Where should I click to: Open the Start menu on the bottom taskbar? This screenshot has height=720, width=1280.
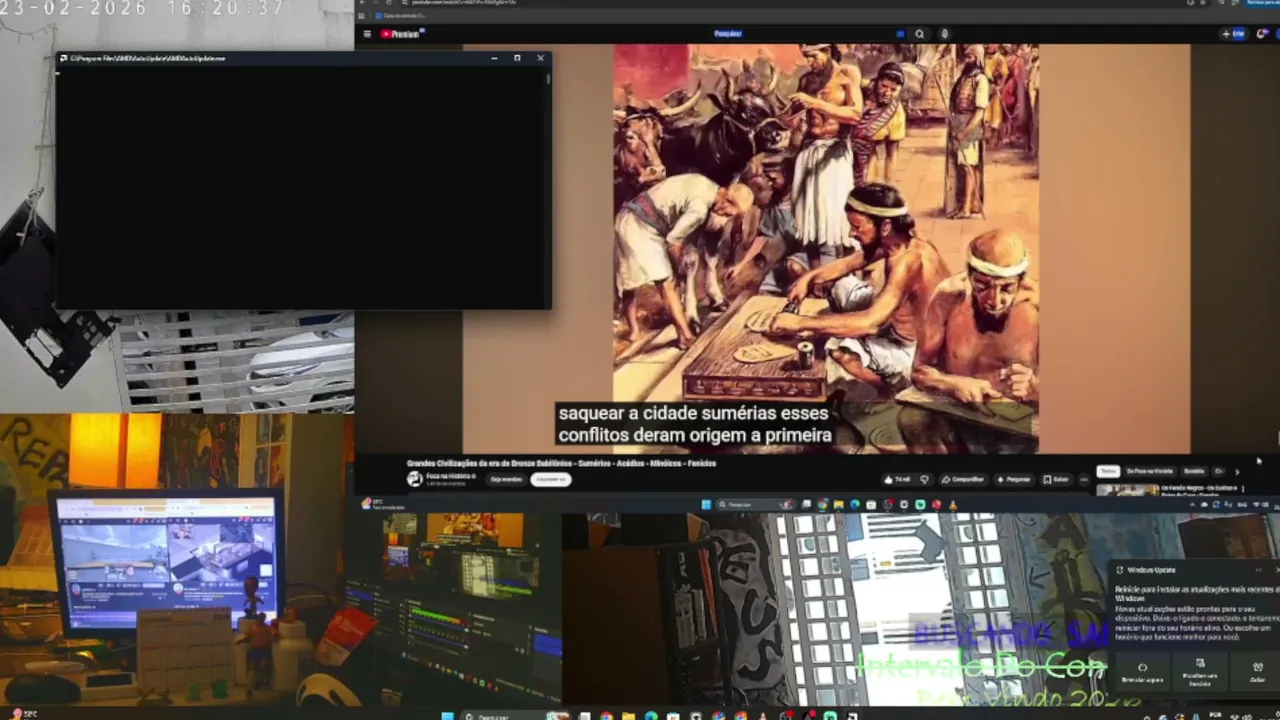447,715
